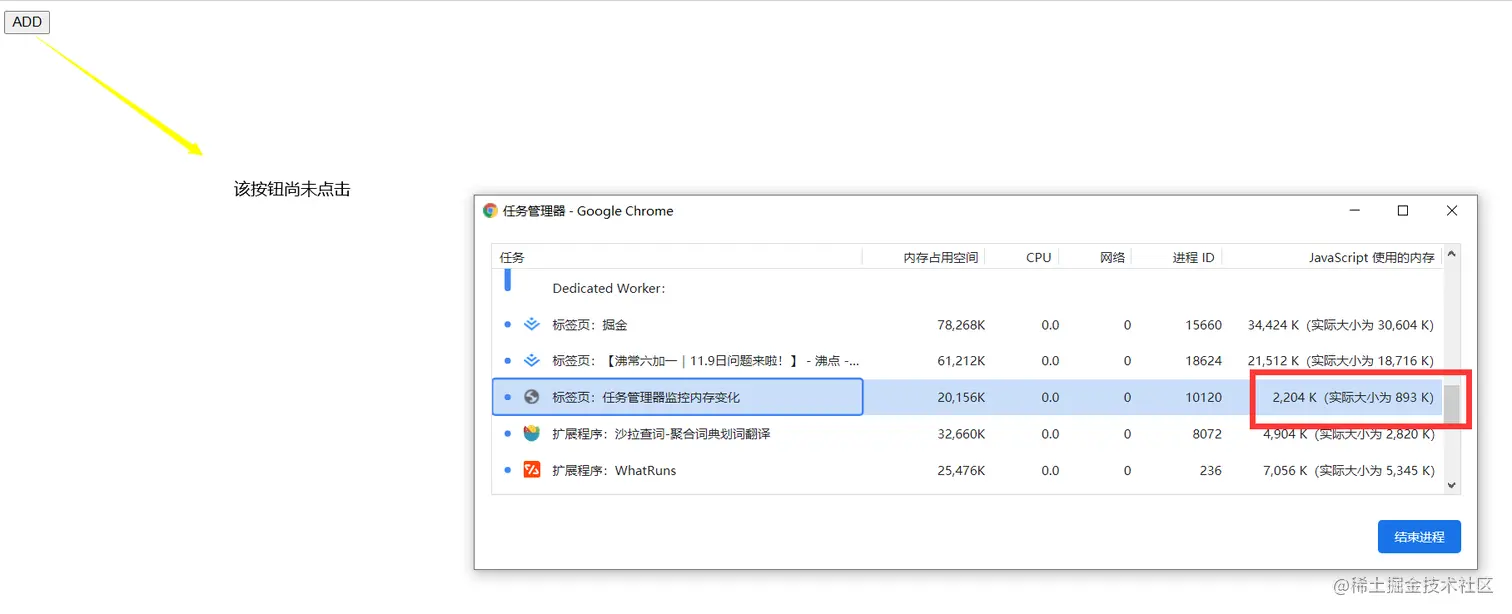
Task: Click the 沙拉查词 extension icon
Action: 532,433
